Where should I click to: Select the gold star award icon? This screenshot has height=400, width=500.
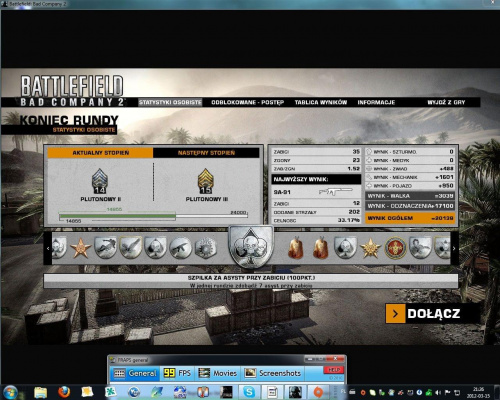click(x=370, y=248)
